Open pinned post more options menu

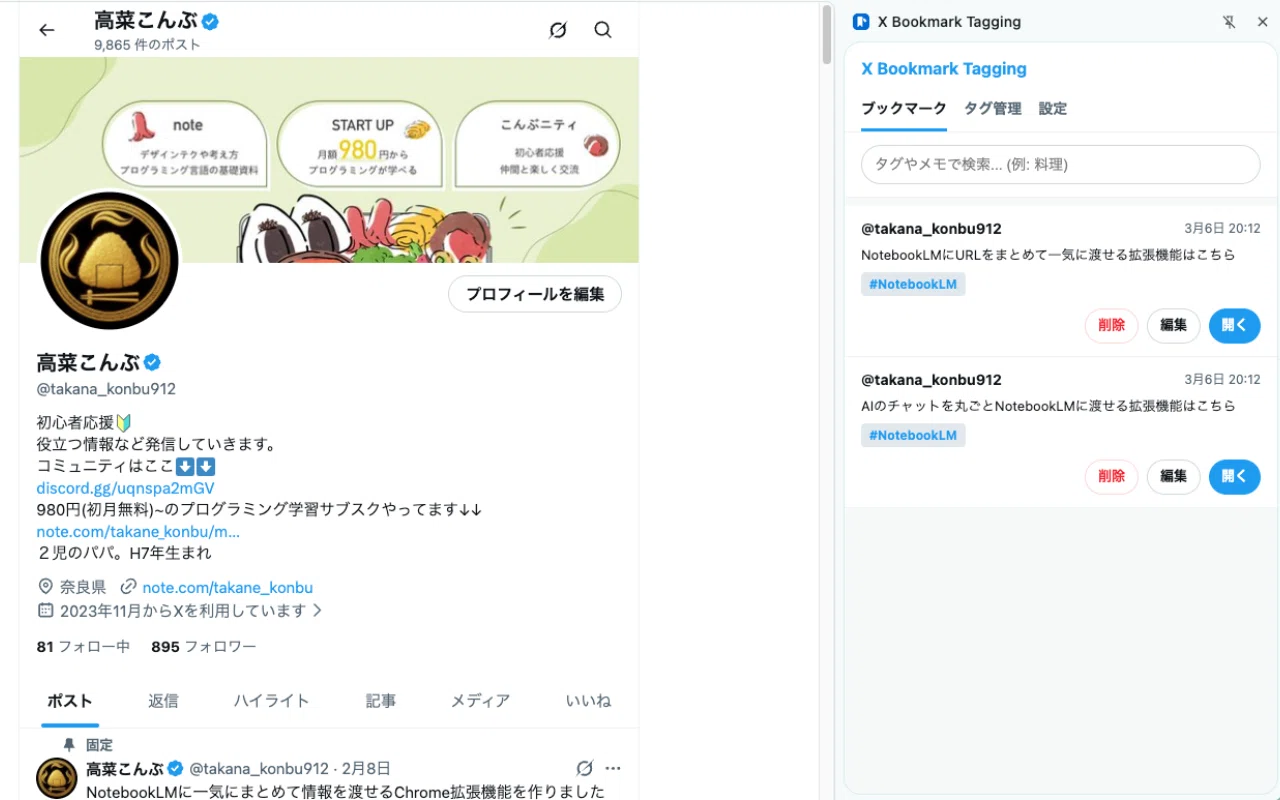tap(613, 768)
